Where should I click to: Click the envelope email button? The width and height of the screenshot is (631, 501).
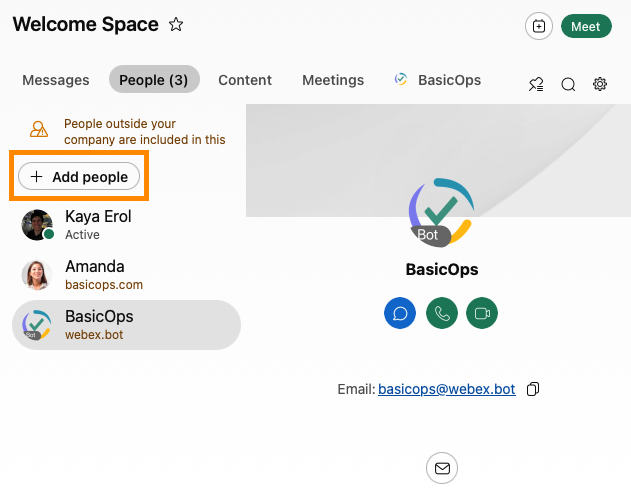[442, 468]
